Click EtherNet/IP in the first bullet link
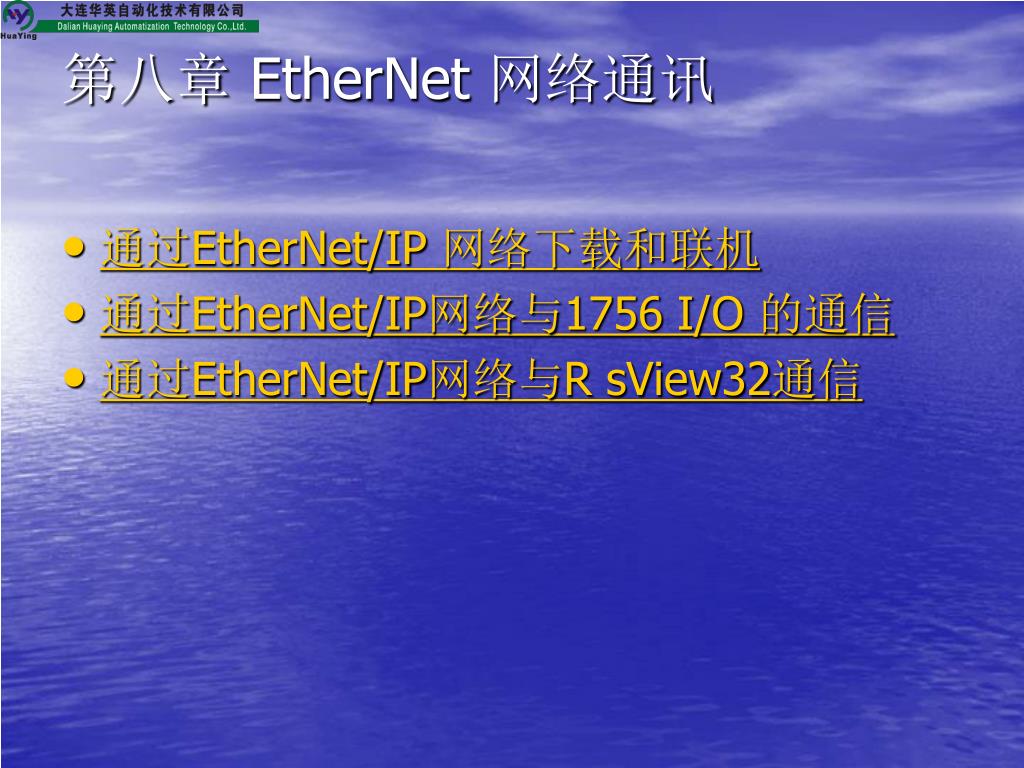Image resolution: width=1024 pixels, height=768 pixels. click(310, 249)
